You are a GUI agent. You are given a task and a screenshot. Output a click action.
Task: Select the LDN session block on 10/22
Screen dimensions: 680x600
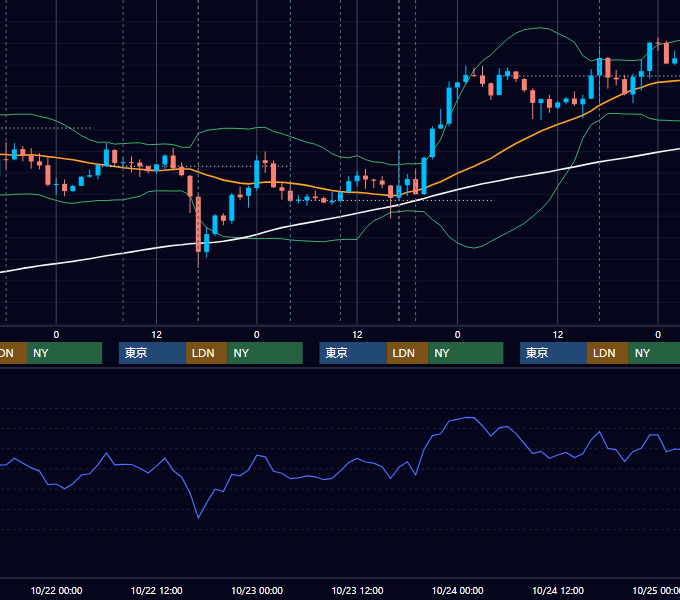click(206, 353)
